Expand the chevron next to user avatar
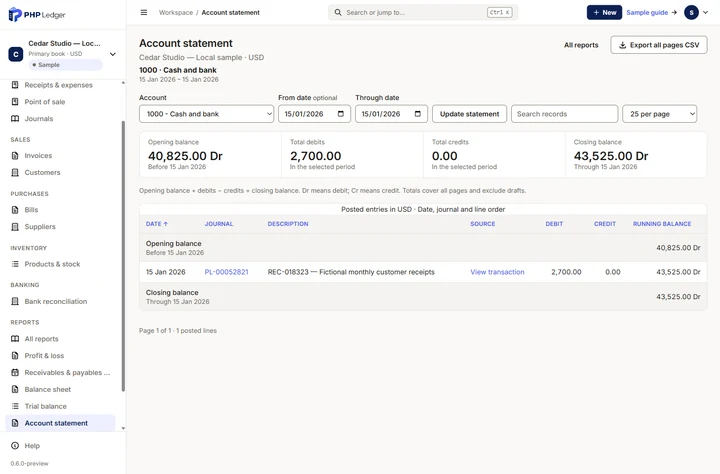The width and height of the screenshot is (720, 474). click(x=706, y=12)
